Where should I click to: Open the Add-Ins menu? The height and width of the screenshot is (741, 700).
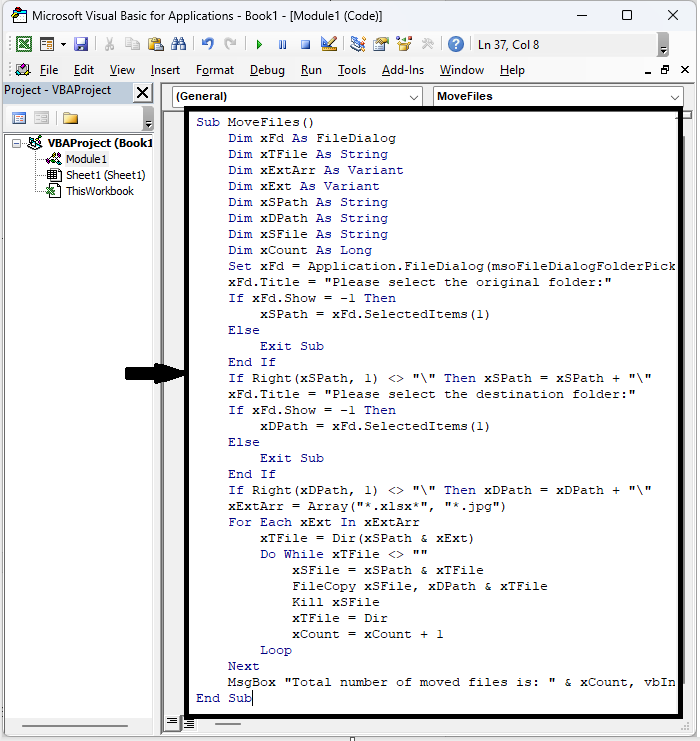403,70
